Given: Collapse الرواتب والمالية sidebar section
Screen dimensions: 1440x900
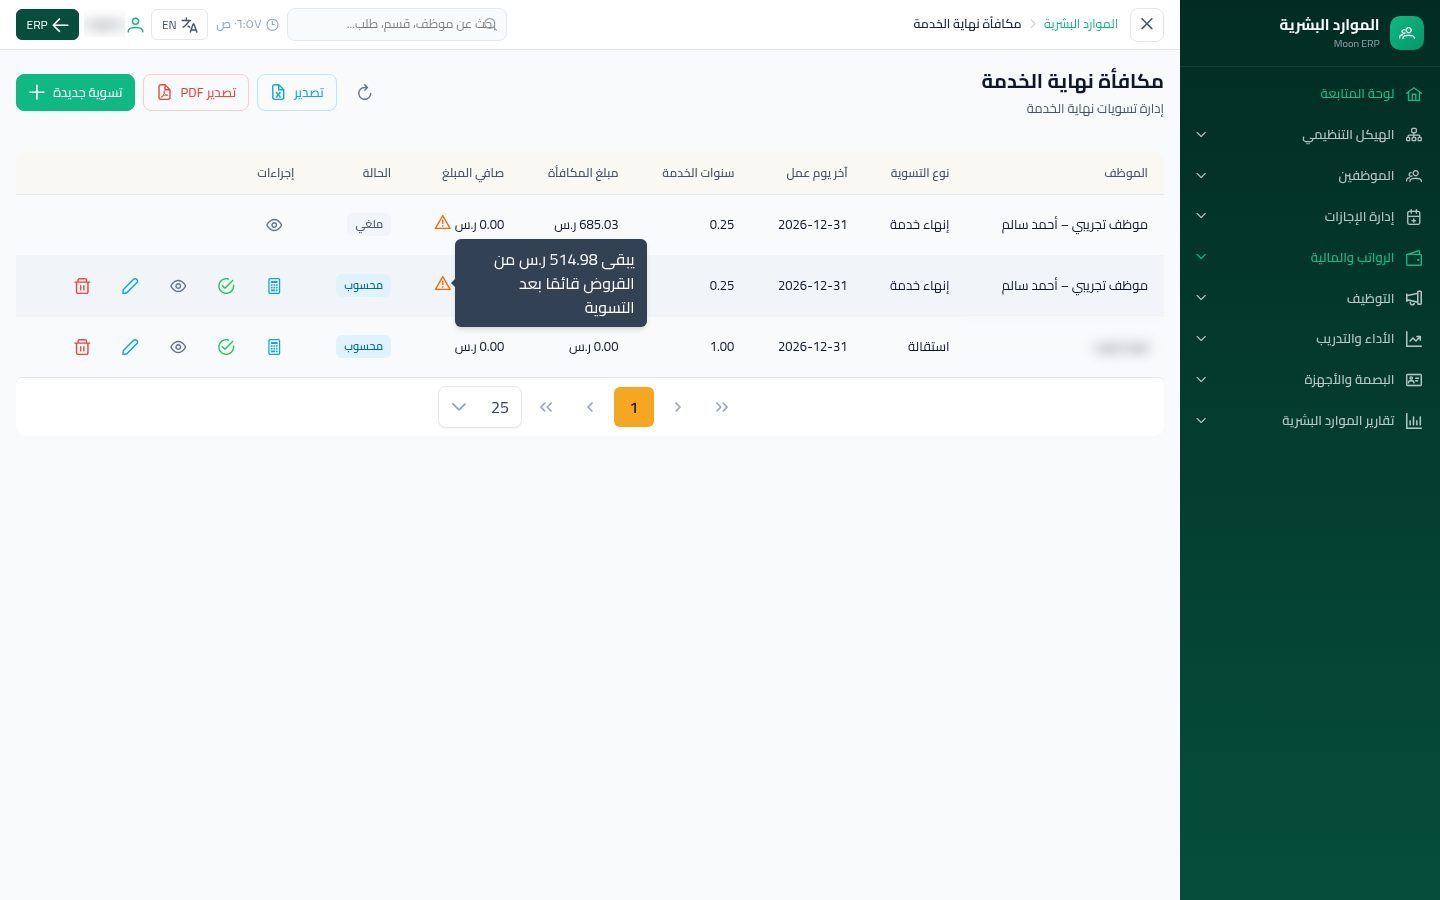Looking at the screenshot, I should [1310, 257].
